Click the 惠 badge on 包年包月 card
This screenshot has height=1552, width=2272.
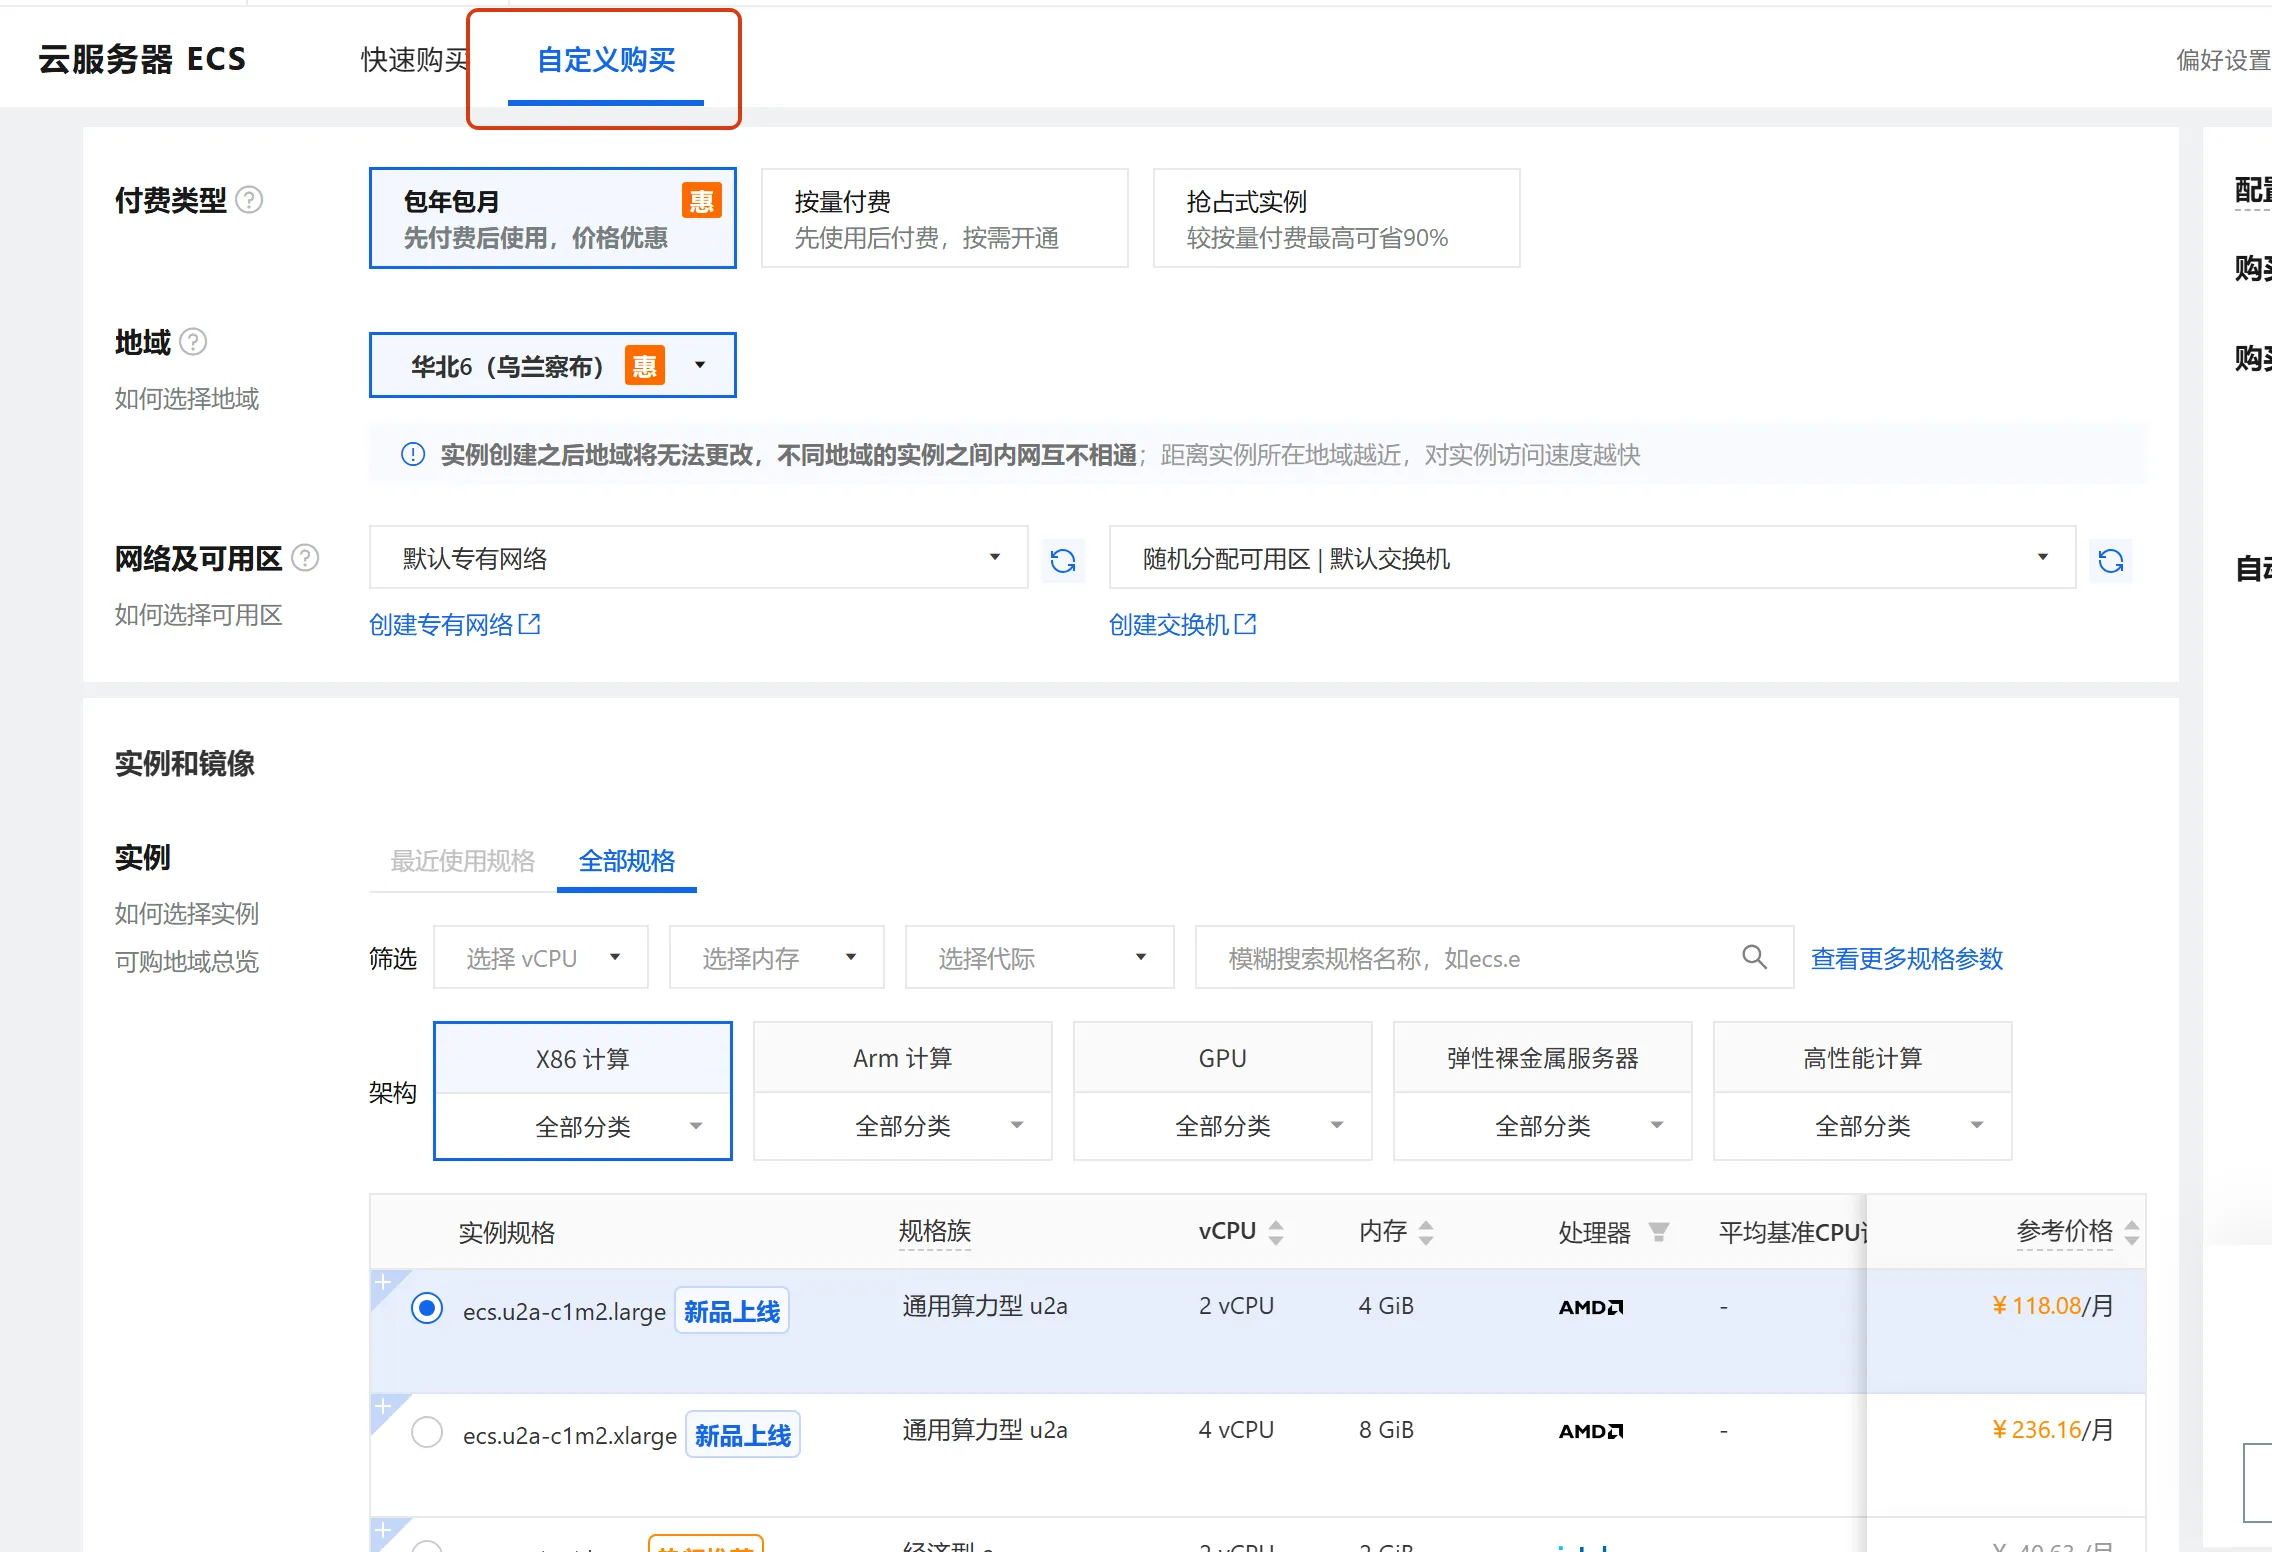[702, 201]
